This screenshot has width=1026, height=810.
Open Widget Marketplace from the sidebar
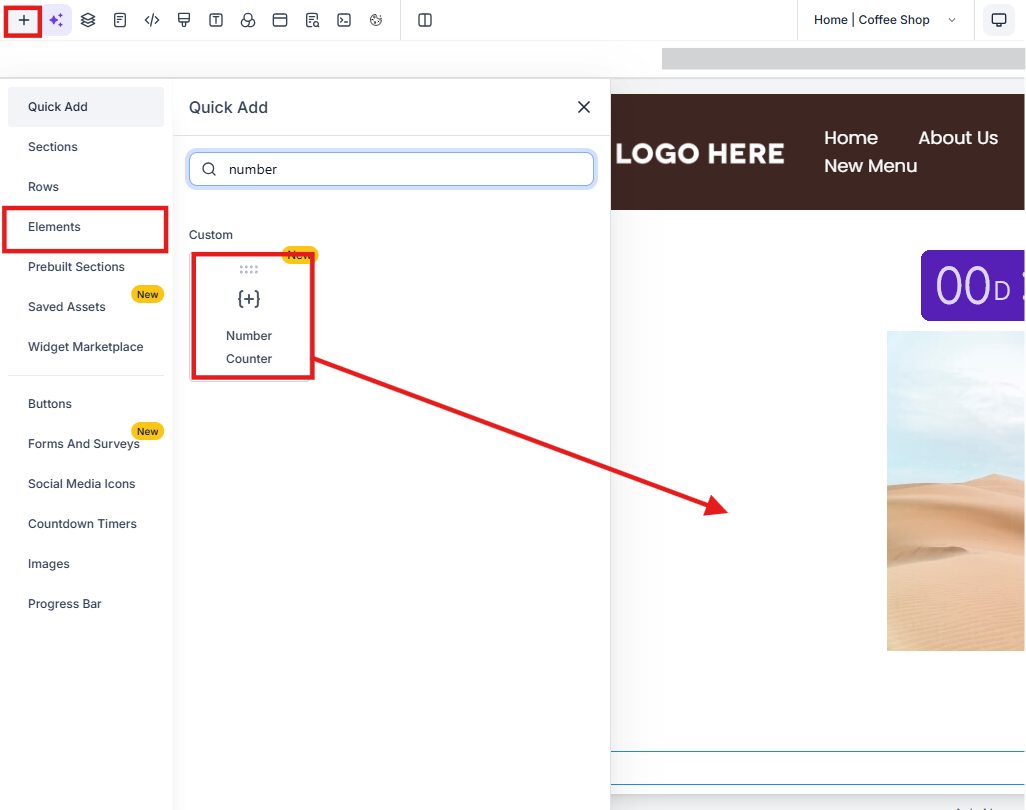click(85, 347)
